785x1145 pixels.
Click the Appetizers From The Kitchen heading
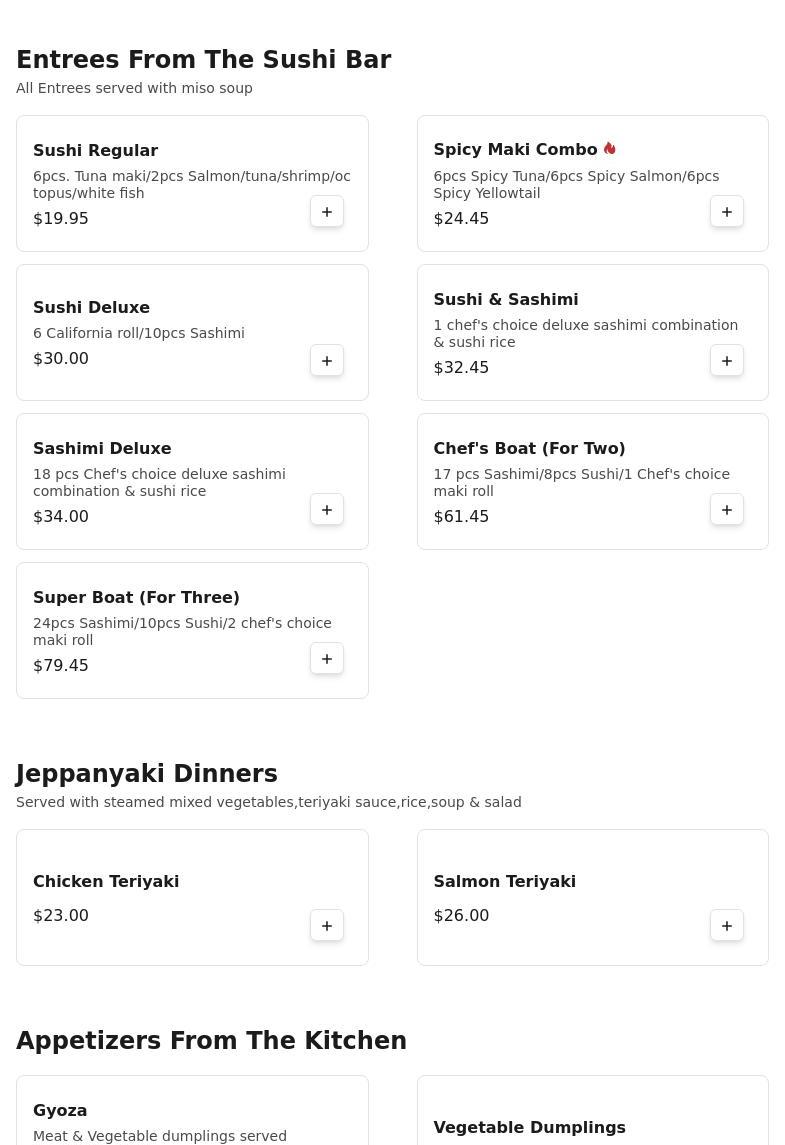point(211,1041)
